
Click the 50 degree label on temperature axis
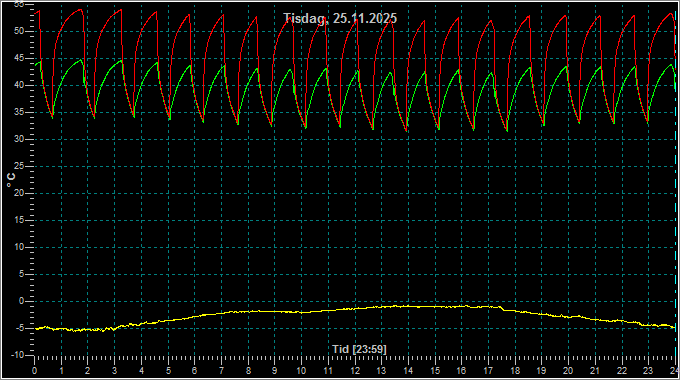click(19, 31)
